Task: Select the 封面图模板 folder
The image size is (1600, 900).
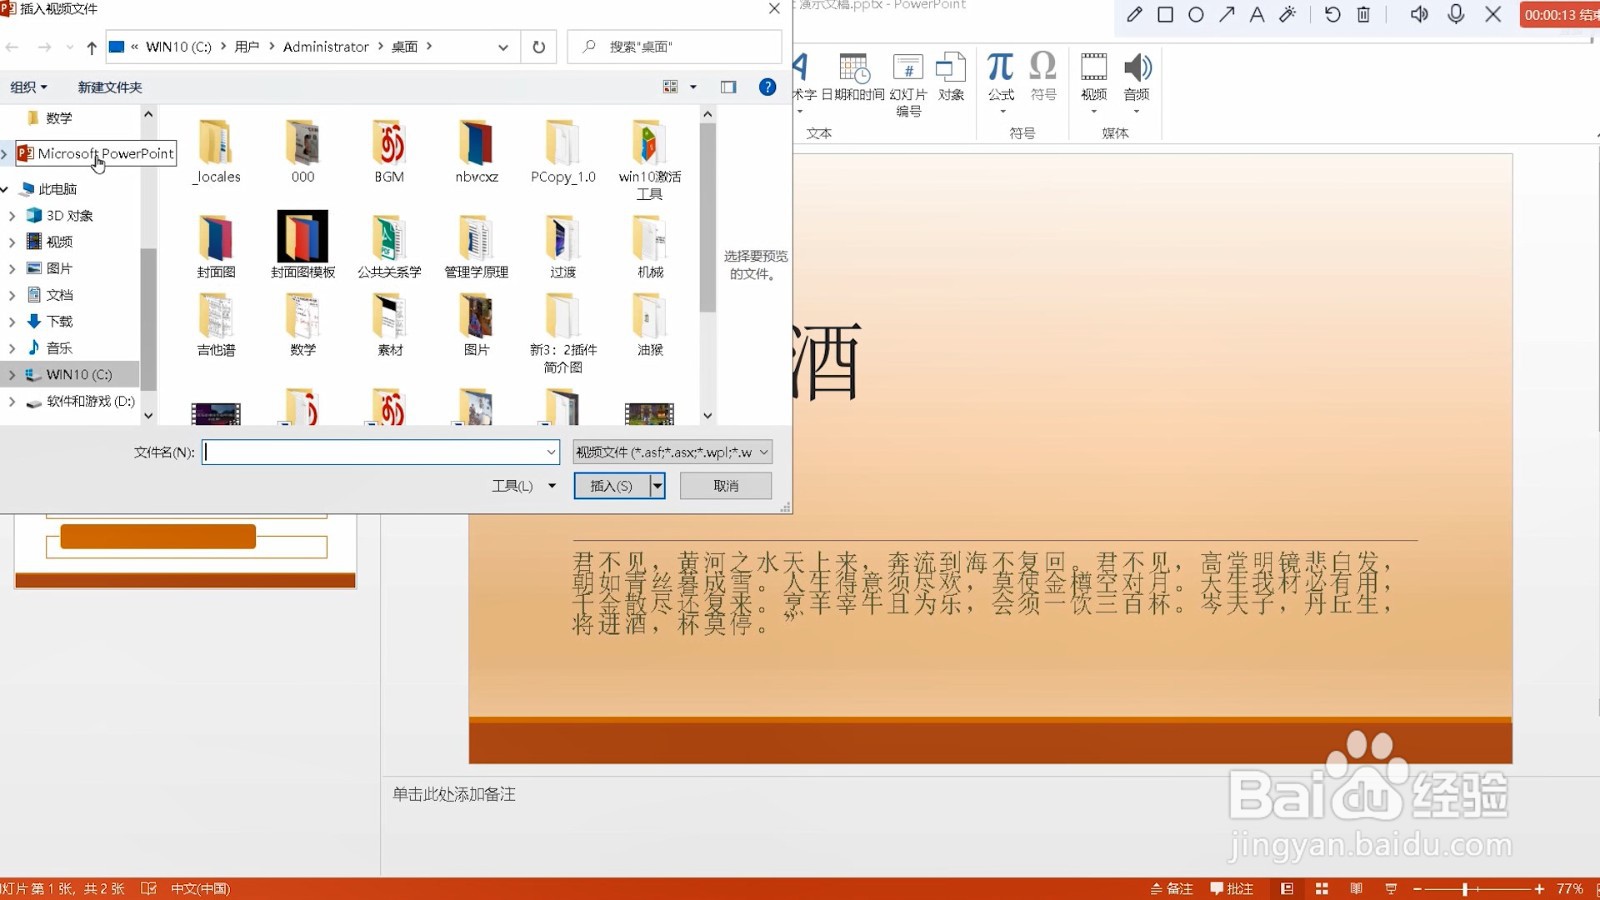Action: pos(303,245)
